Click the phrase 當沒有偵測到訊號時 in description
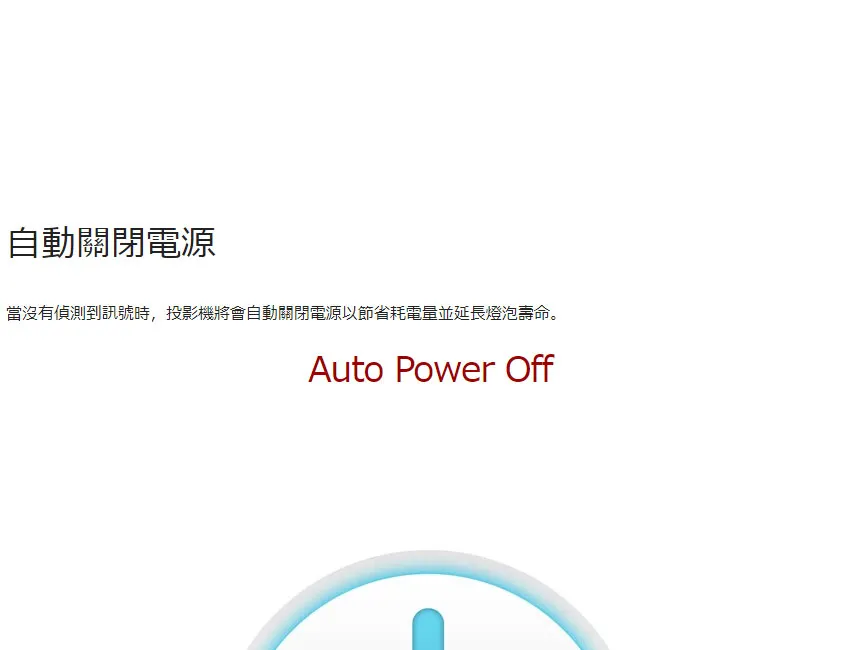Image resolution: width=860 pixels, height=650 pixels. coord(78,313)
